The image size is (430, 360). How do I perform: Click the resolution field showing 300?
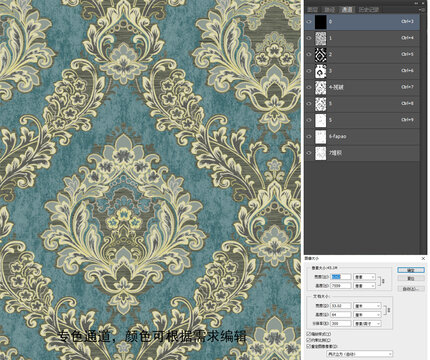[x=341, y=324]
